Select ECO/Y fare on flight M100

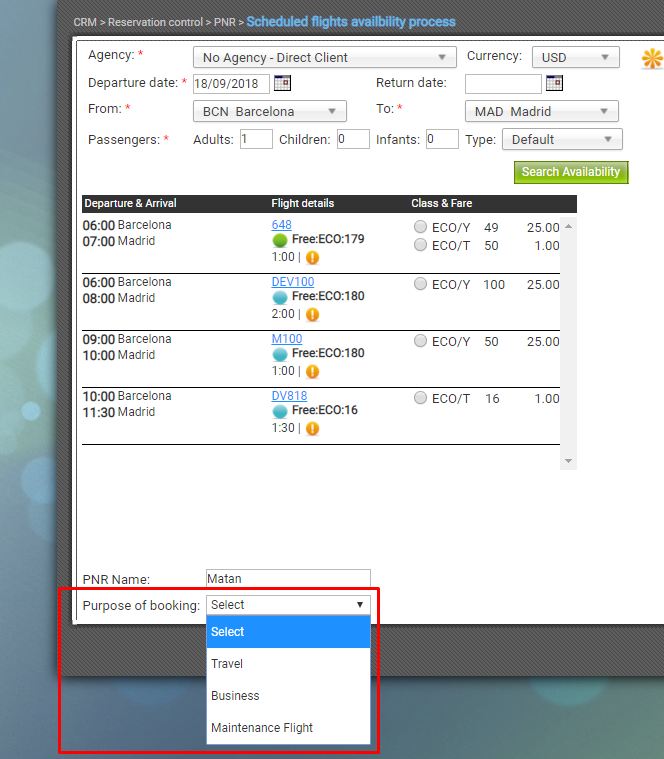coord(420,341)
